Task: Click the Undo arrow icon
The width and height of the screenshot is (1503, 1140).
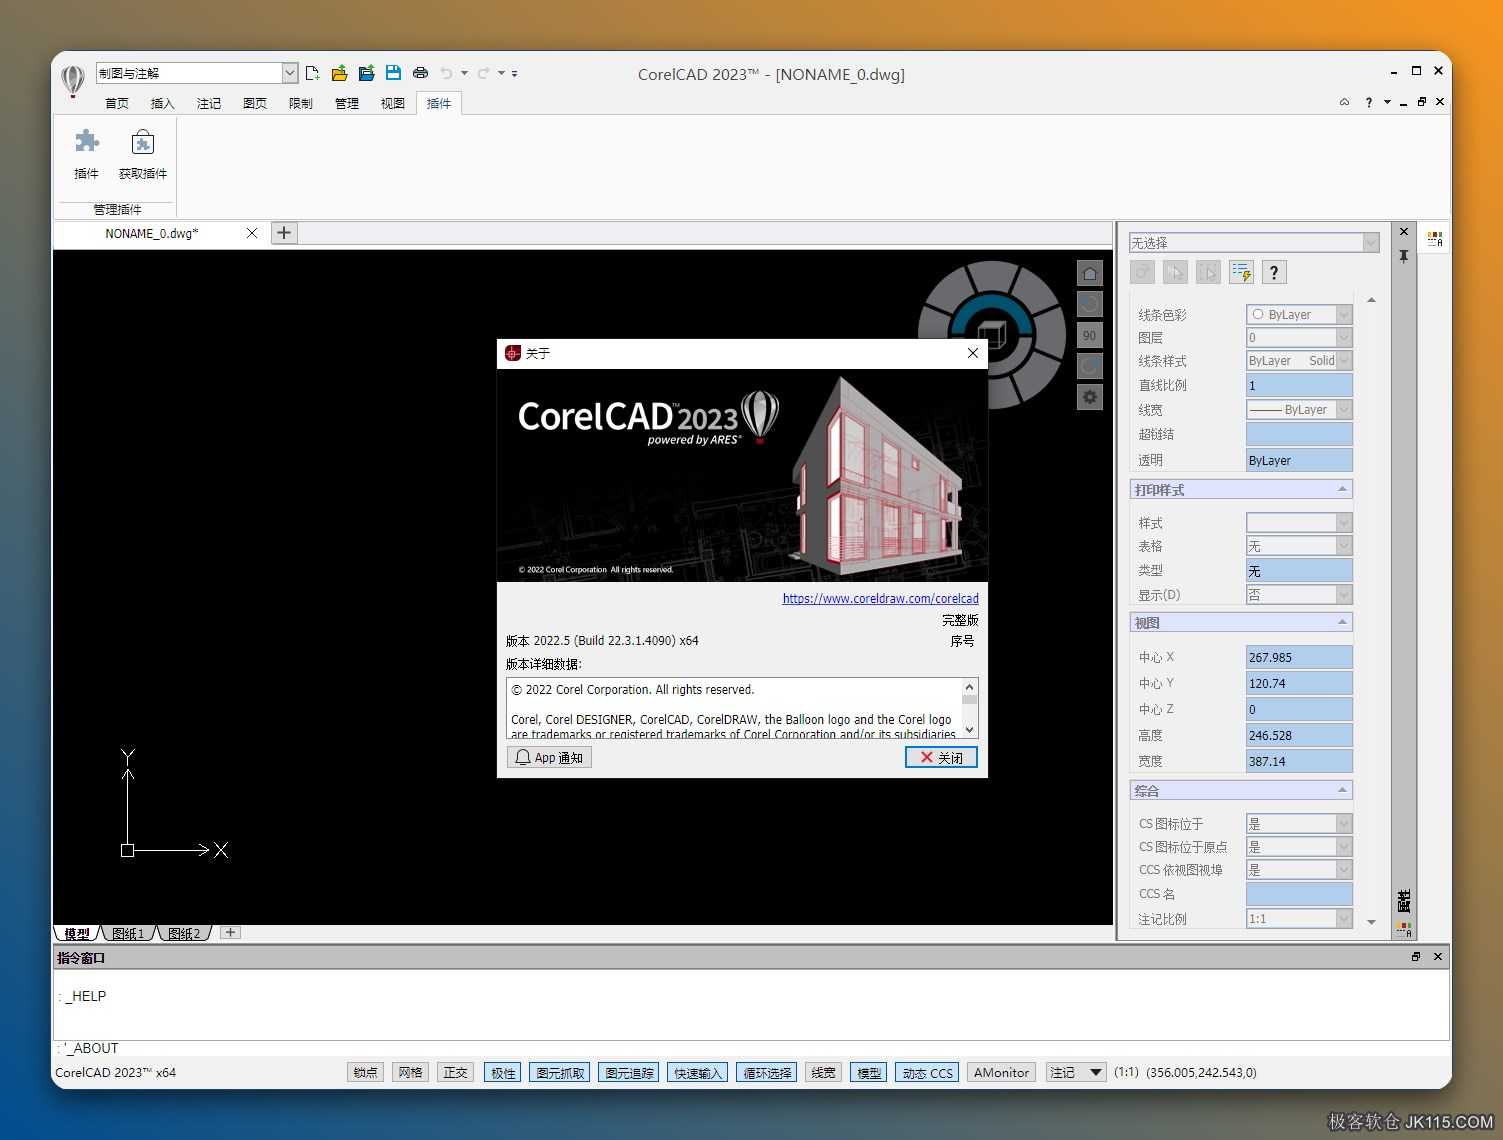Action: tap(447, 73)
